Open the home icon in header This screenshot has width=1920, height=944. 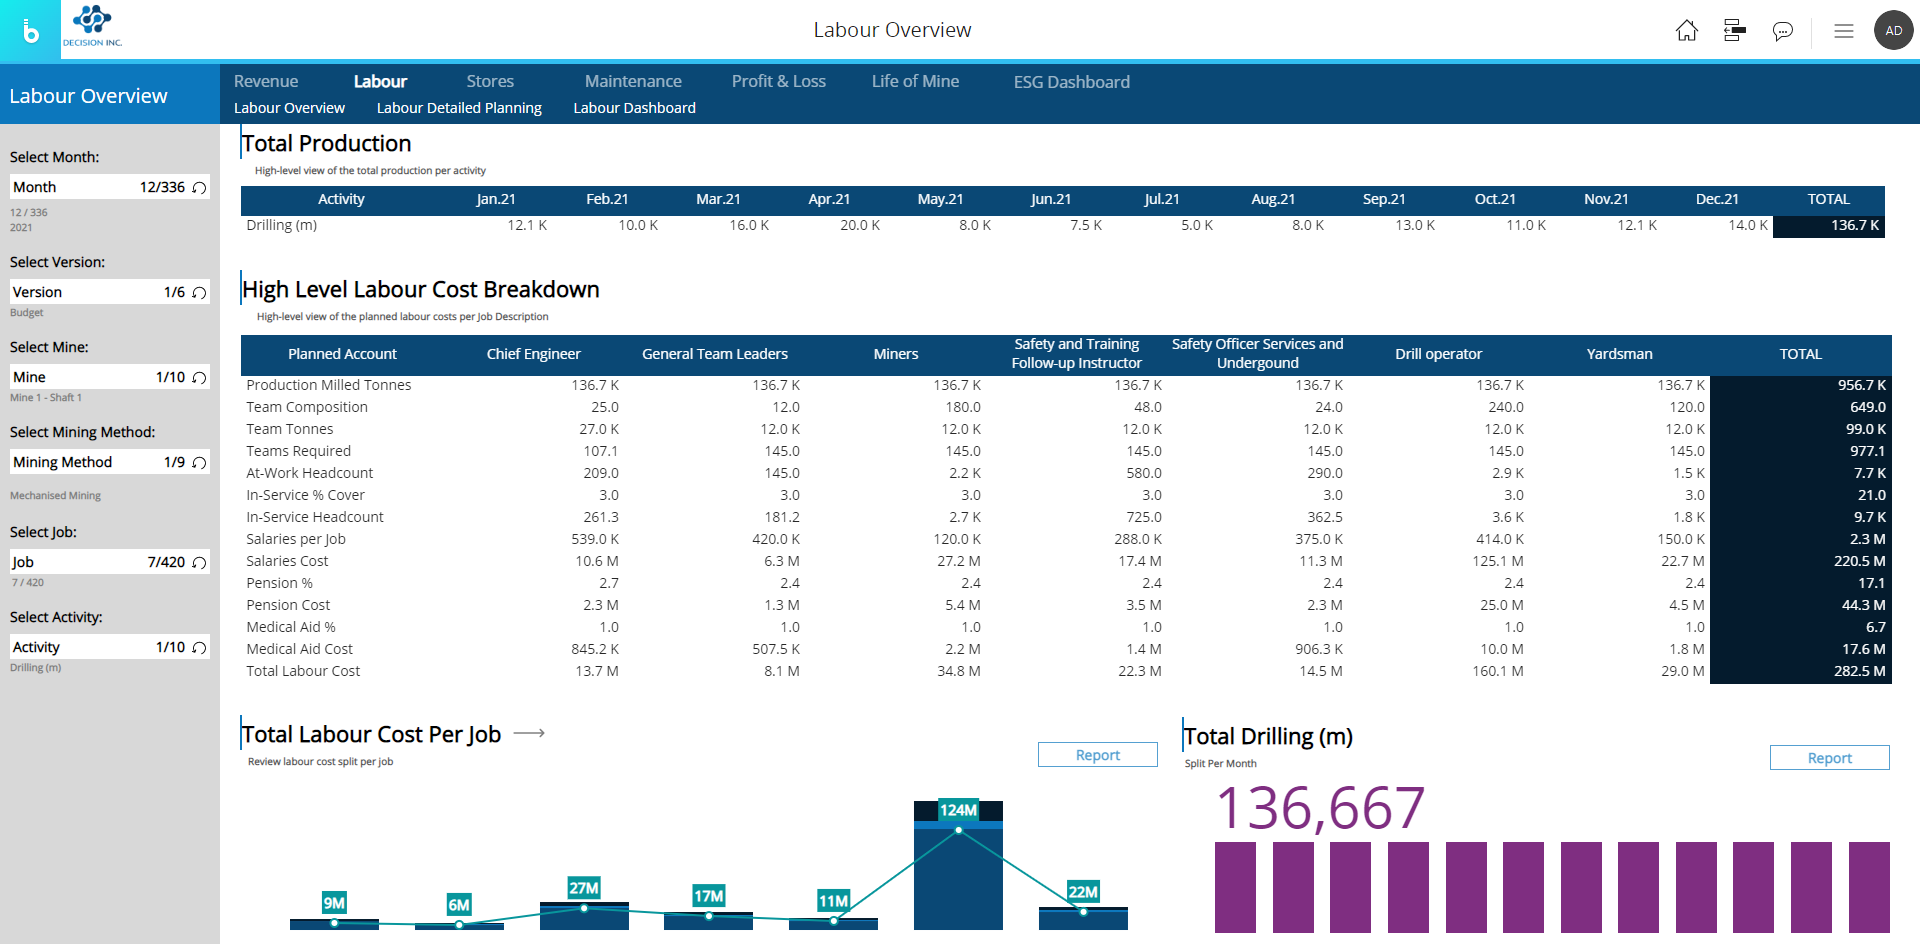(1686, 31)
